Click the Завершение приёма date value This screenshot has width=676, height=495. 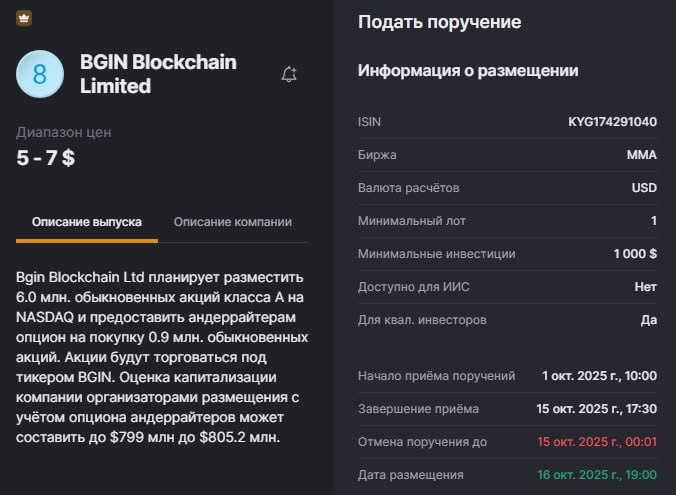(596, 409)
